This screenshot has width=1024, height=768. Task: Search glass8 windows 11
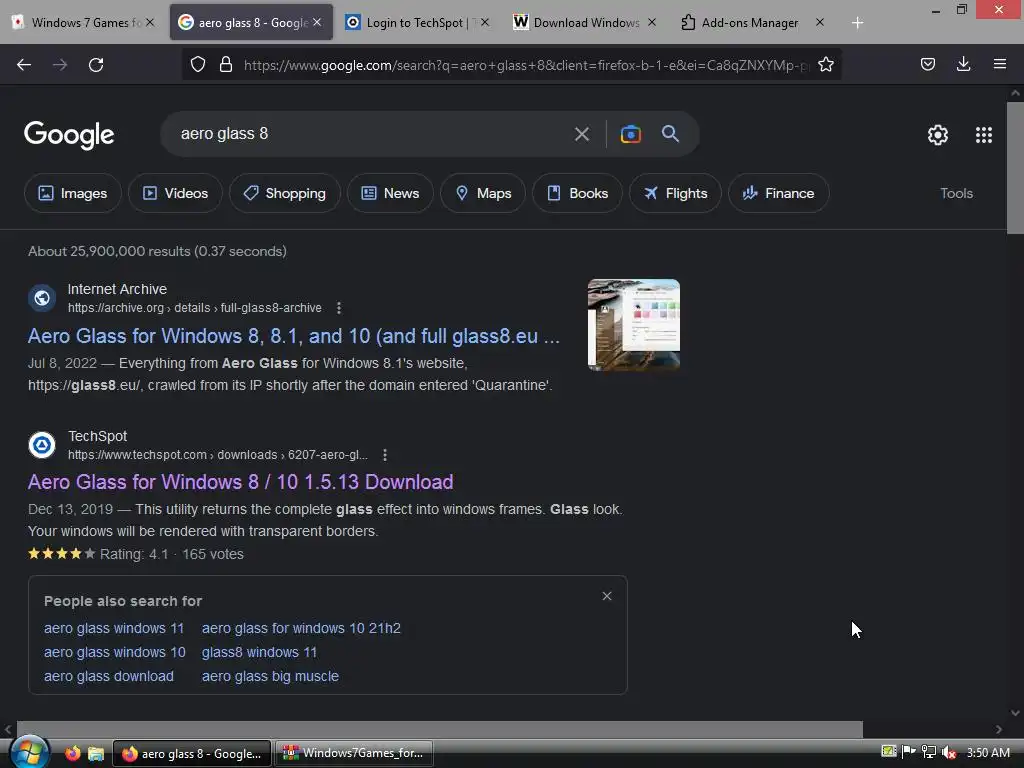click(x=259, y=652)
